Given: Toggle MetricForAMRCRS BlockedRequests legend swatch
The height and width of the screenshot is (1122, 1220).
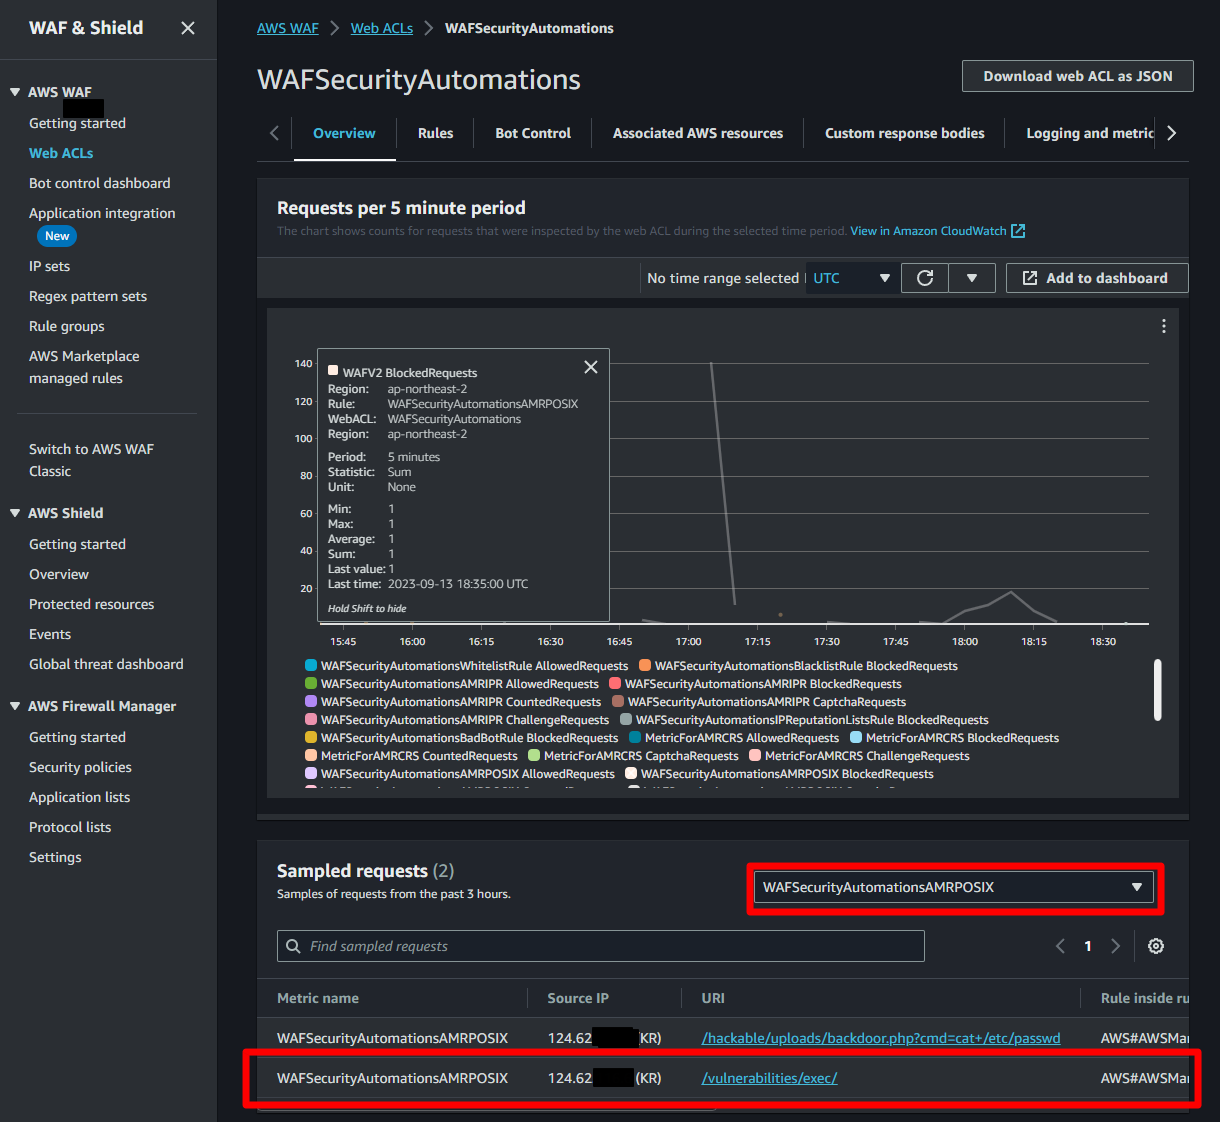Looking at the screenshot, I should (856, 737).
